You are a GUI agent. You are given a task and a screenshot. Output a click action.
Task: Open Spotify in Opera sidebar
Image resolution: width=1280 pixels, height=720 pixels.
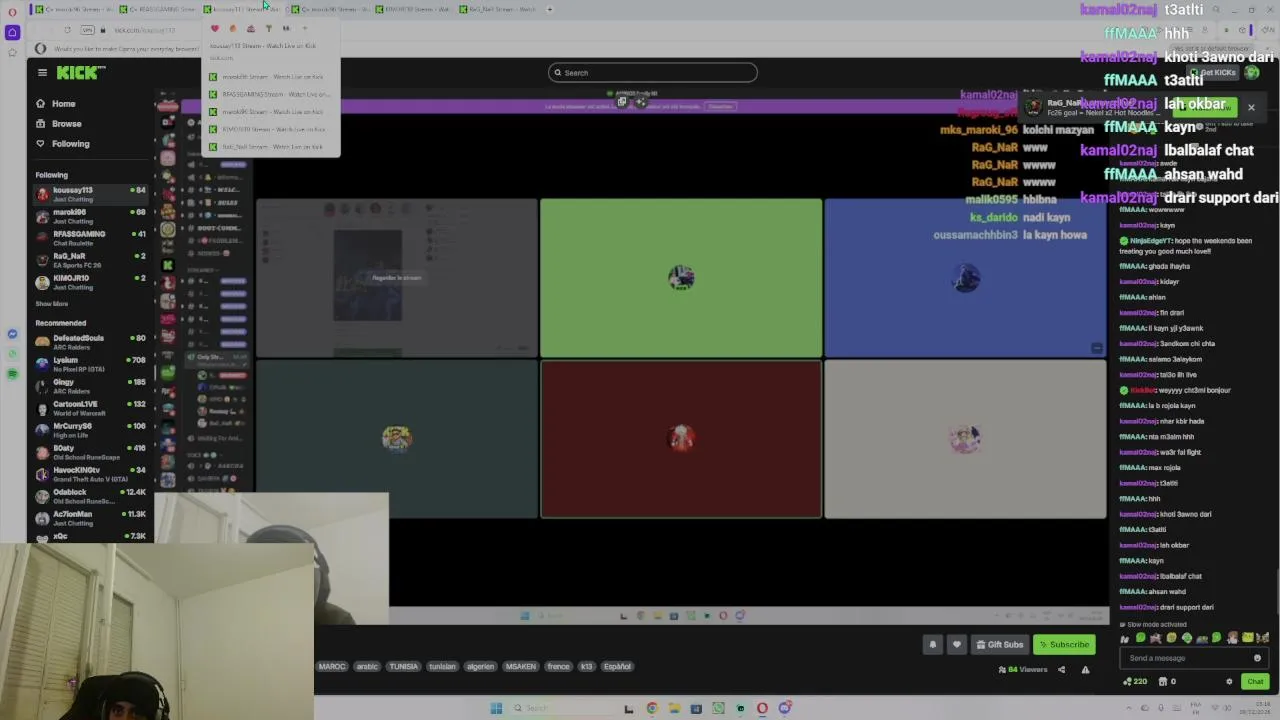point(12,374)
